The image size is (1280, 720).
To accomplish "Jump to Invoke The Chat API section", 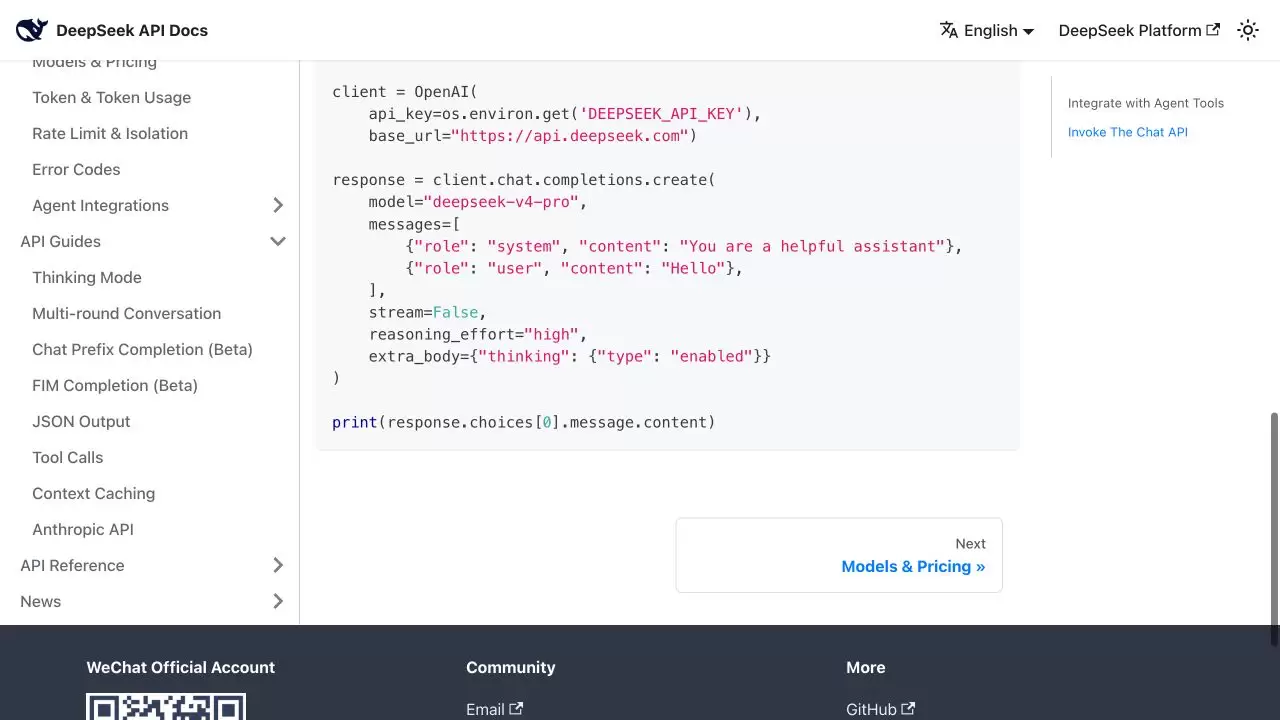I will [1128, 132].
